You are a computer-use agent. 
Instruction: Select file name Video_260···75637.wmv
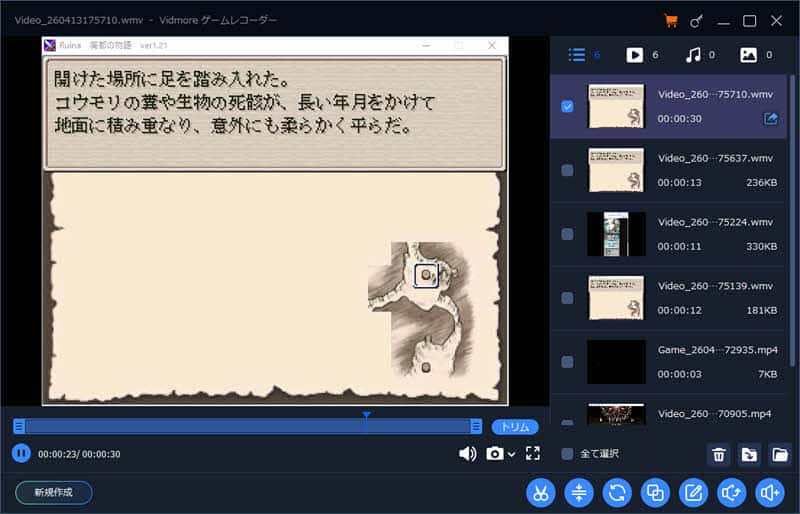(715, 158)
